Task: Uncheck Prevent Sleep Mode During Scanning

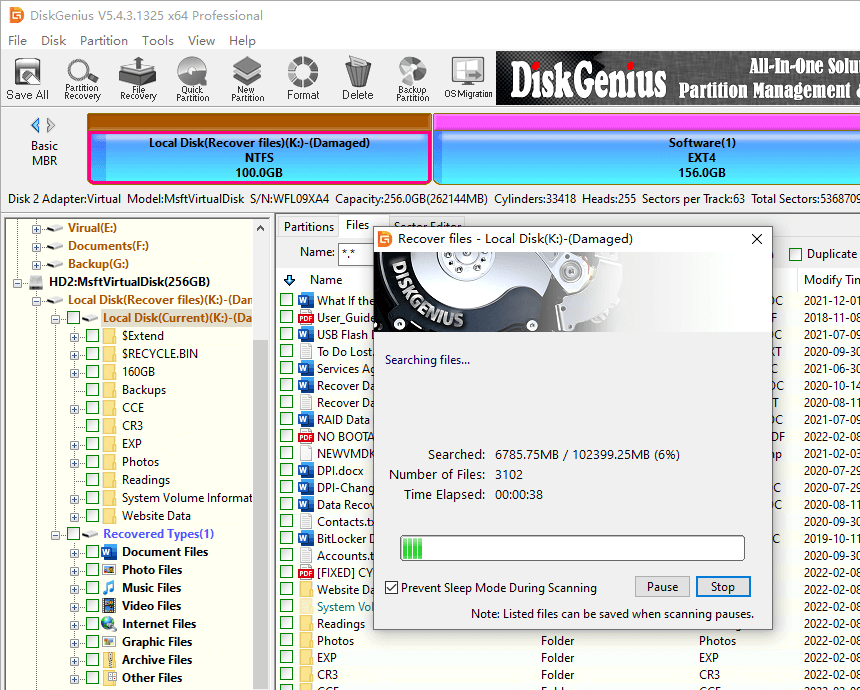Action: click(x=392, y=588)
